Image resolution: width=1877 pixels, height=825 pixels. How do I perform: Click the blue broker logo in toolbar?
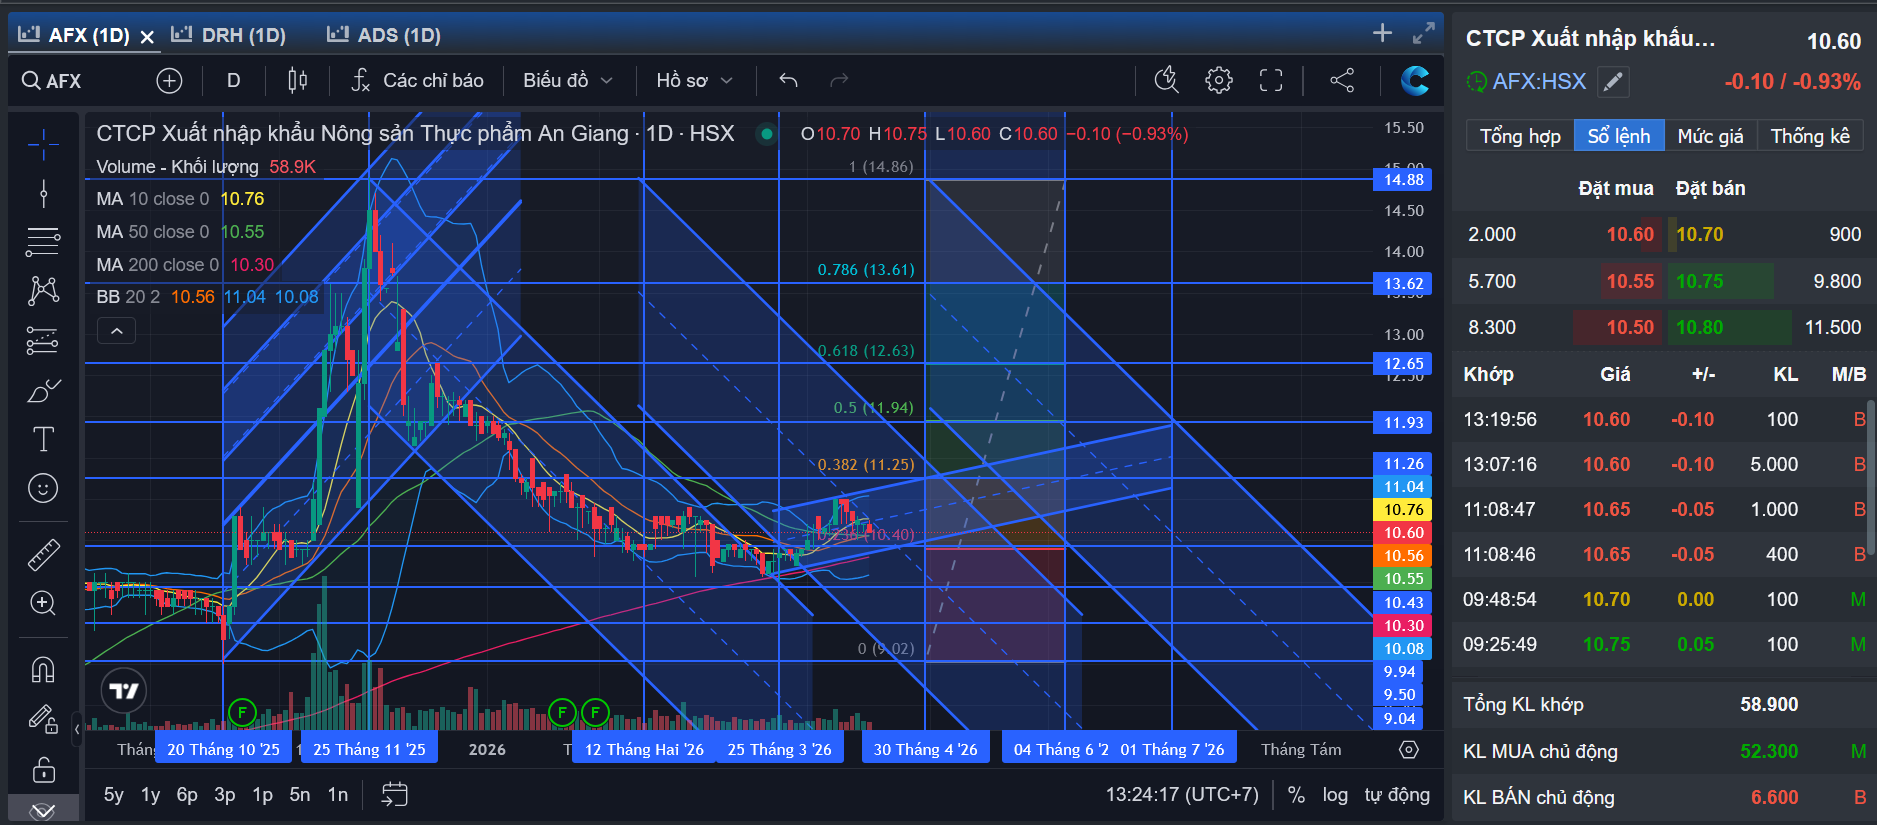pyautogui.click(x=1415, y=81)
